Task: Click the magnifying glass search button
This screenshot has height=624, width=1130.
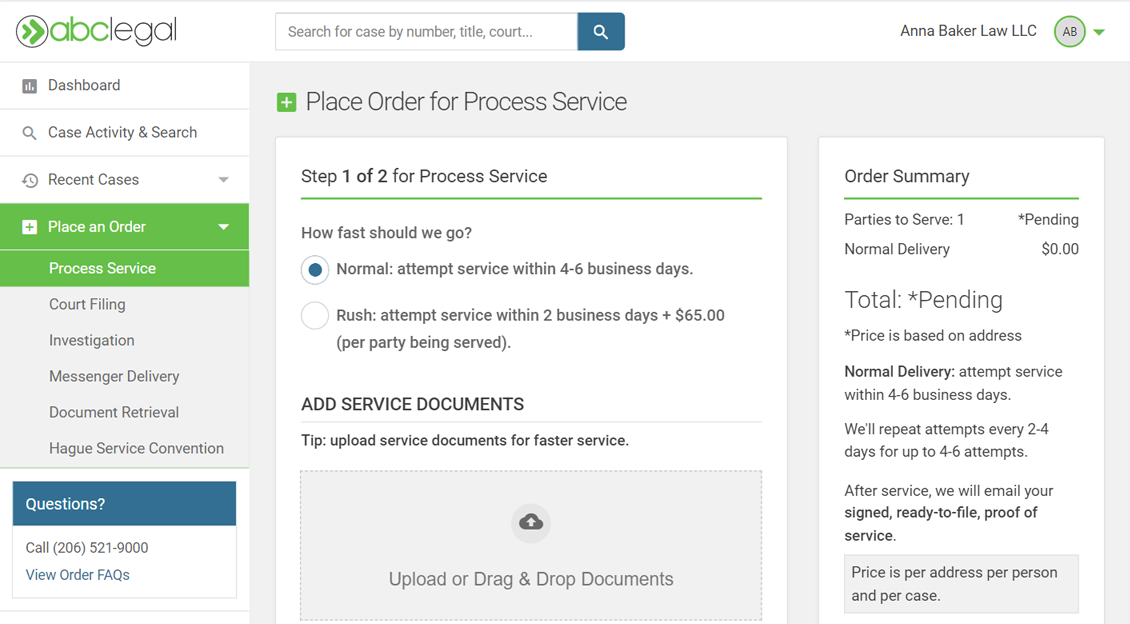Action: tap(601, 32)
